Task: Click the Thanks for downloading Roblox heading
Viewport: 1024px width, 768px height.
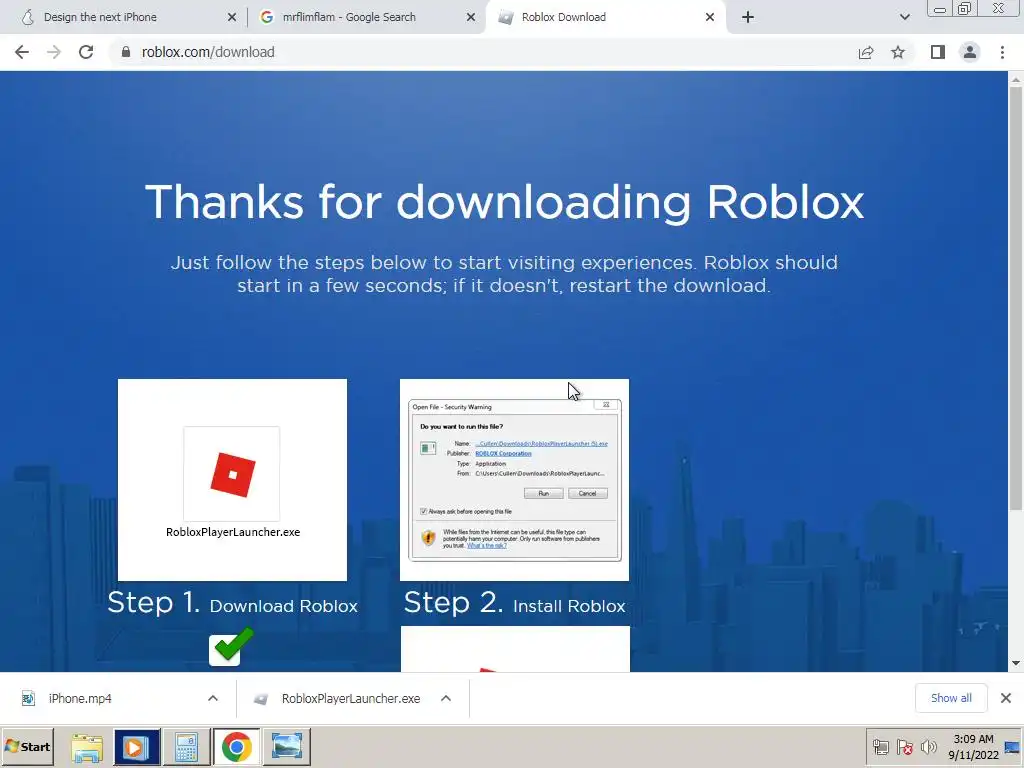Action: click(504, 202)
